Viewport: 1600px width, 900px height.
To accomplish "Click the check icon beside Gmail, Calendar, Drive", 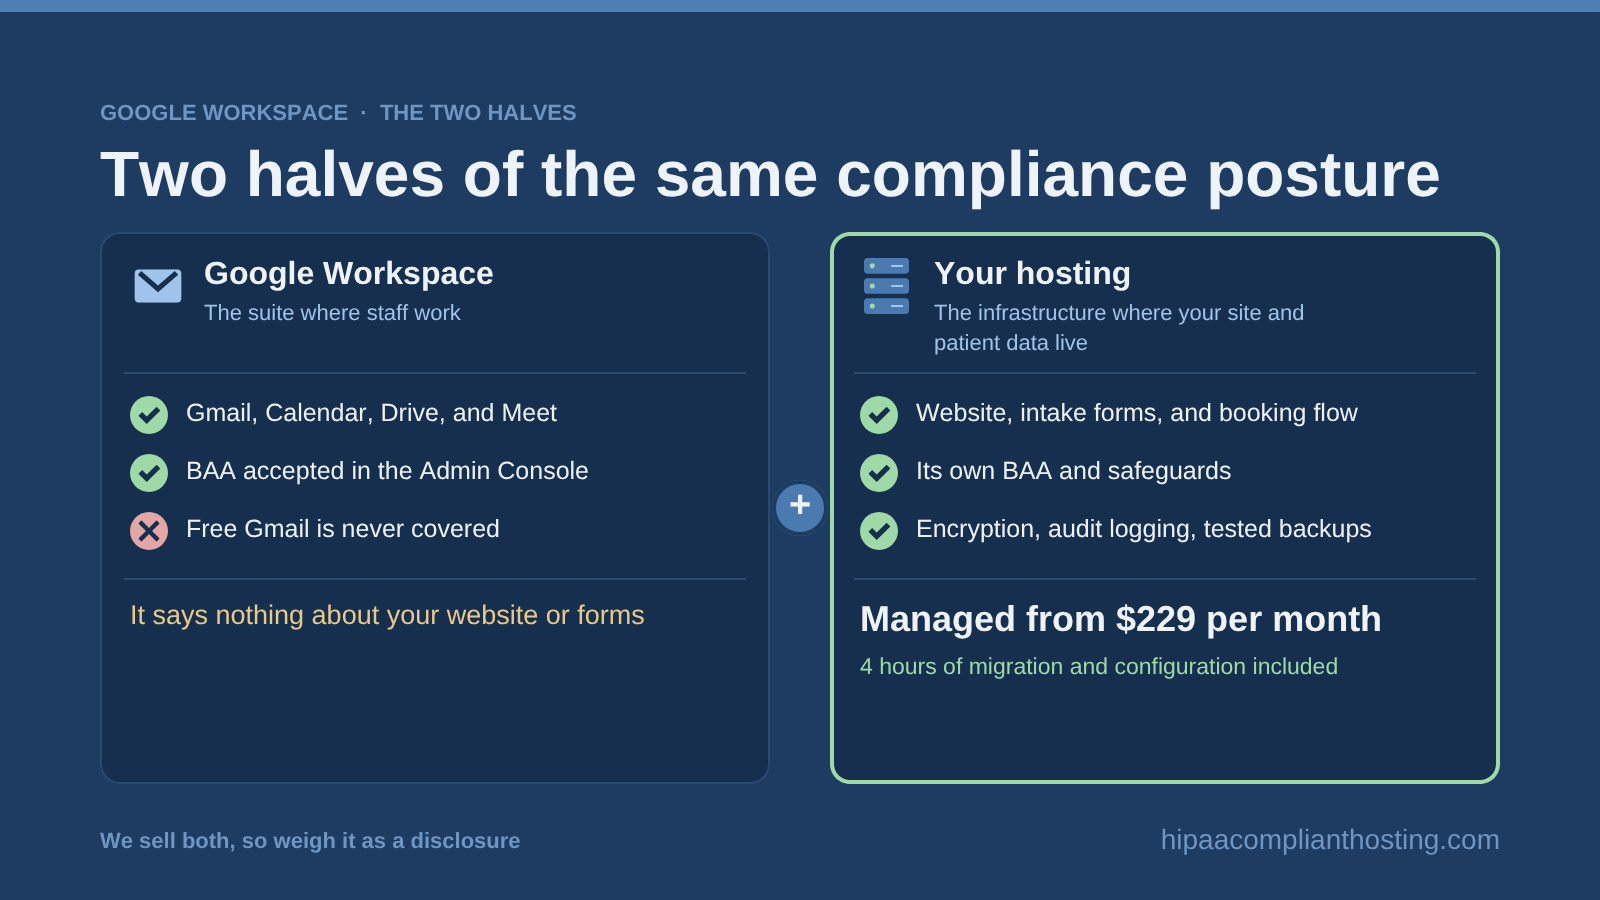I will [x=149, y=415].
